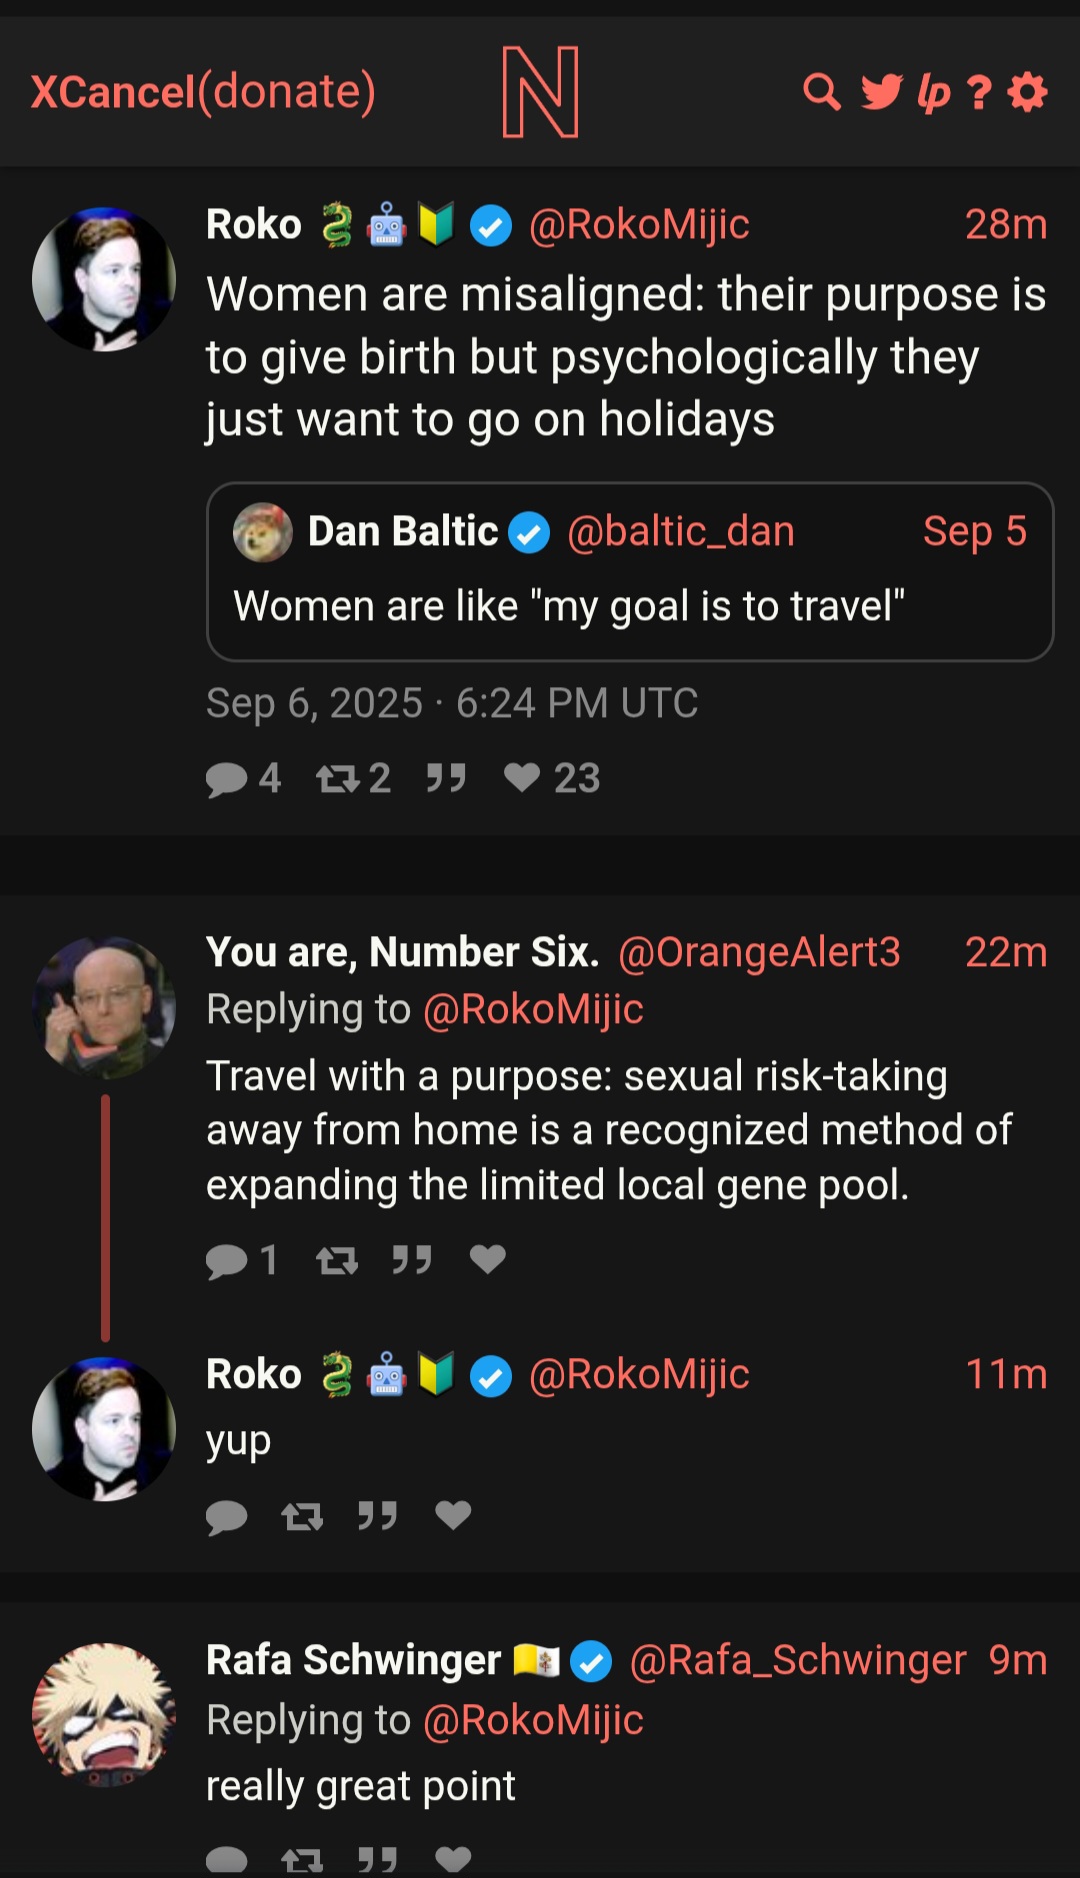Click the heart icon under the 'yup' reply
The height and width of the screenshot is (1878, 1080).
453,1516
